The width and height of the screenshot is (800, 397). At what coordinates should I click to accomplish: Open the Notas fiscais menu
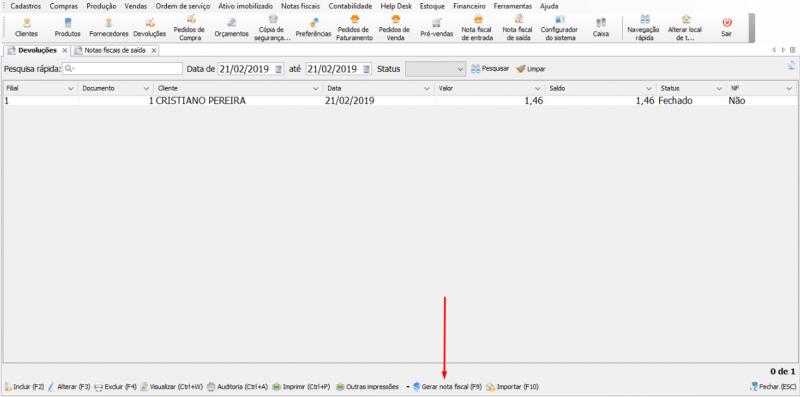[301, 7]
